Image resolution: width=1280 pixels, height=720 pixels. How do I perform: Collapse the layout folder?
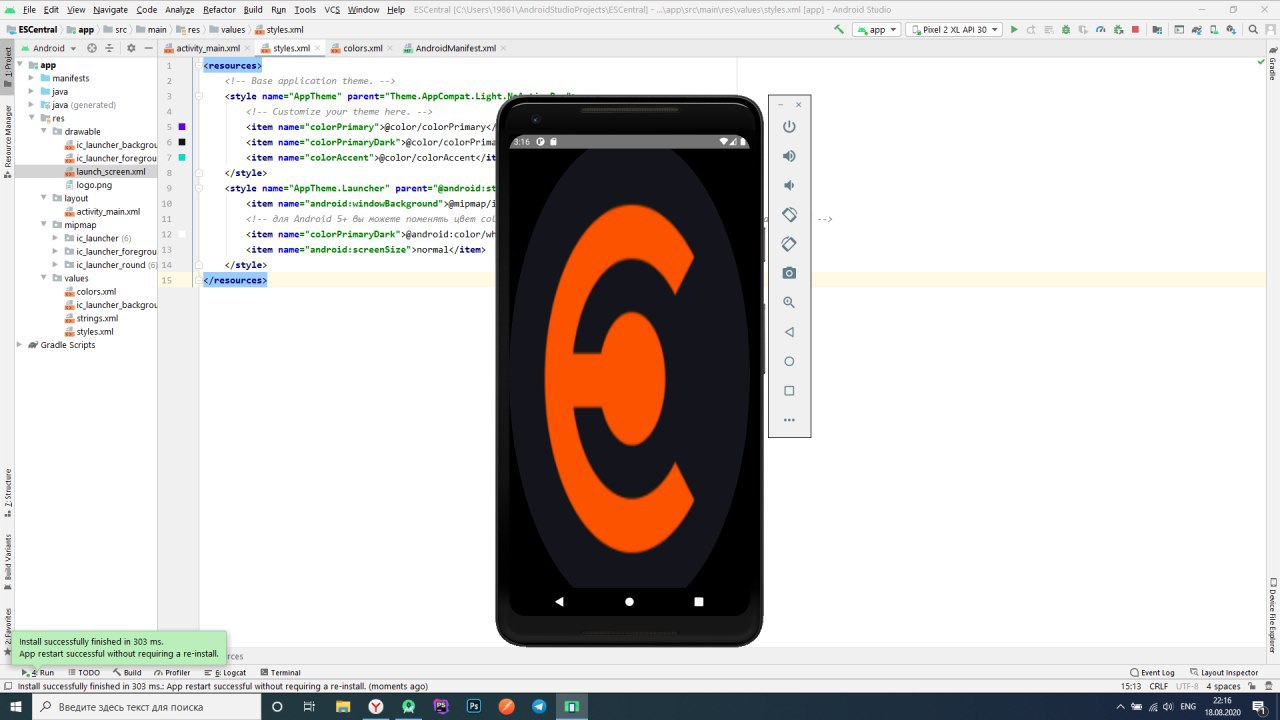click(45, 198)
